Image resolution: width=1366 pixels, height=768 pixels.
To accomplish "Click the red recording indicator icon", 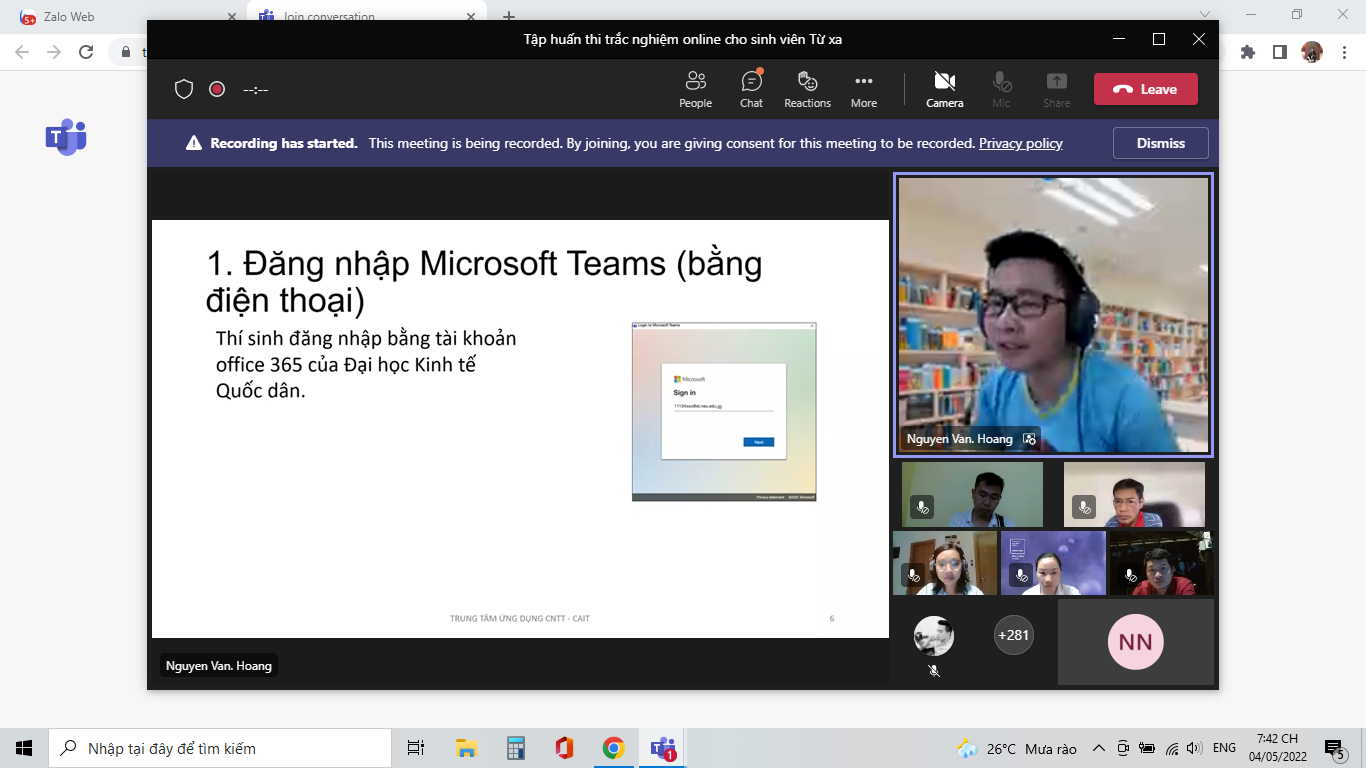I will coord(217,89).
